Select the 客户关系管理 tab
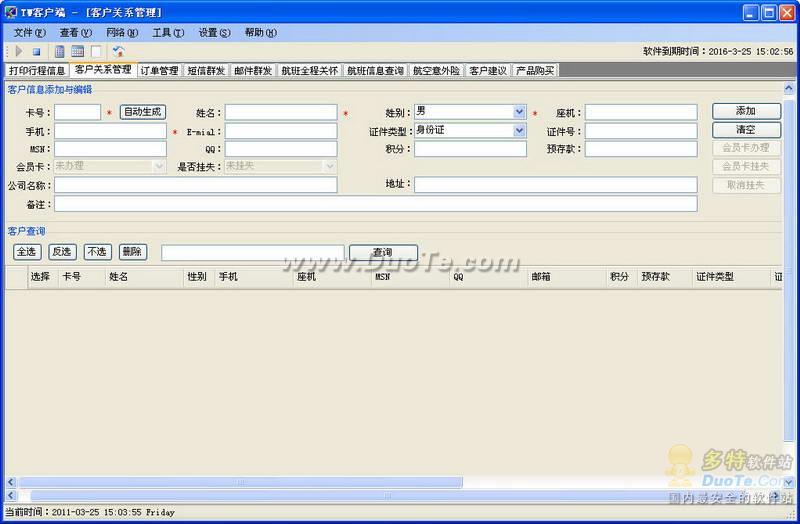Image resolution: width=800 pixels, height=524 pixels. coord(103,69)
